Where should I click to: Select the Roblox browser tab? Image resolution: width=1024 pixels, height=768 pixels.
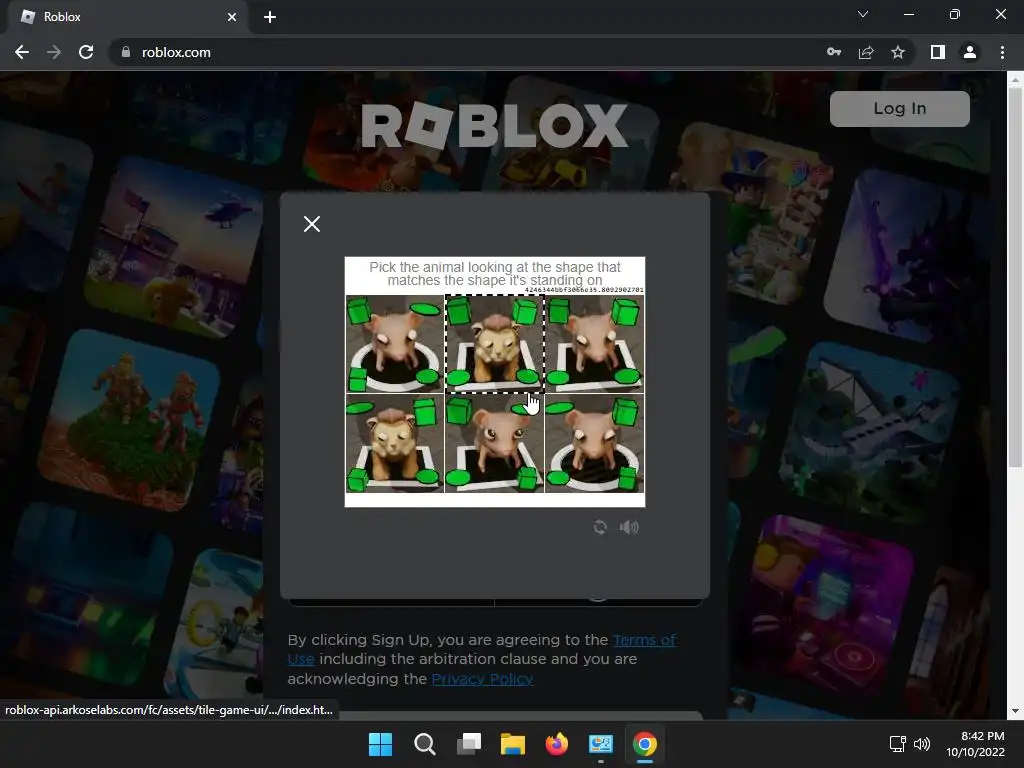coord(129,17)
